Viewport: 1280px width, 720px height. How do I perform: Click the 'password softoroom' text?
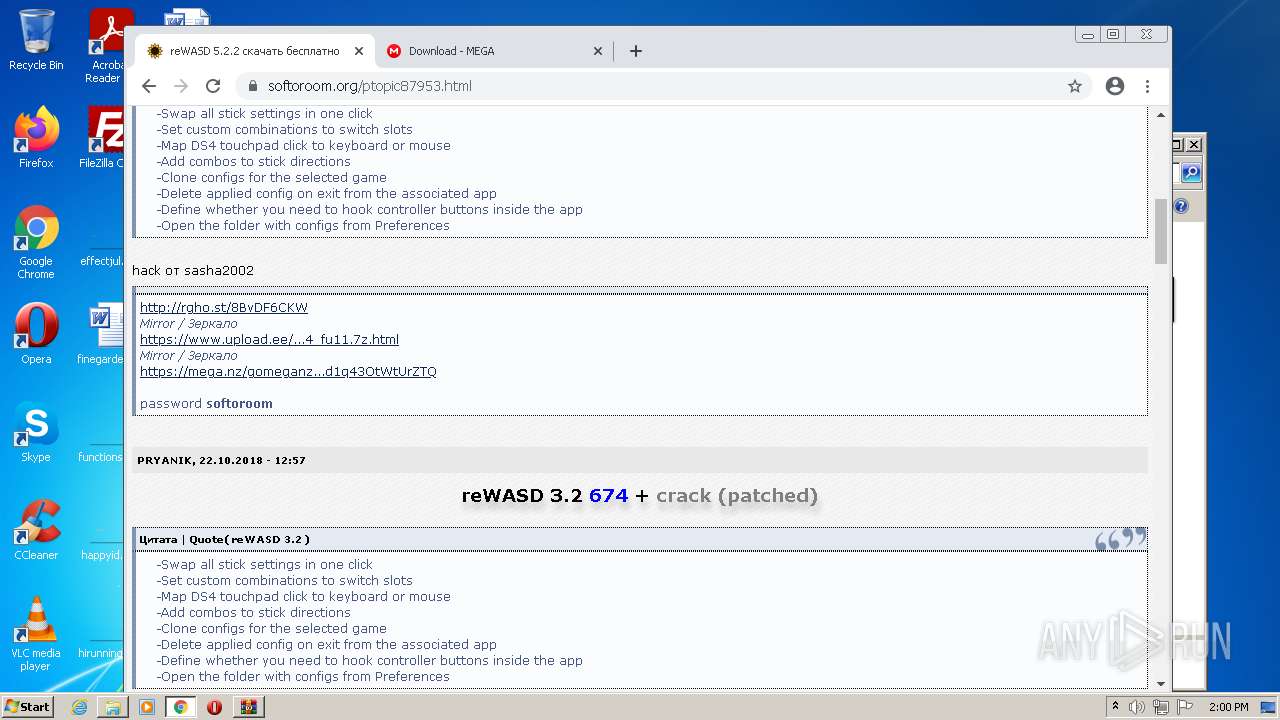click(x=206, y=403)
